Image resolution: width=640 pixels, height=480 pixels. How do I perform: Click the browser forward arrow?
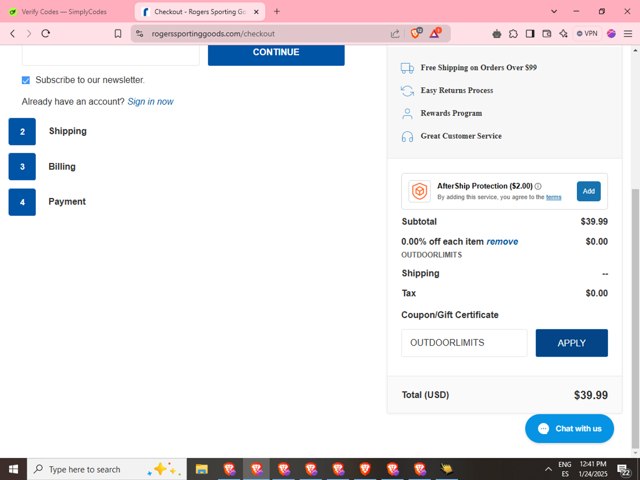(29, 34)
